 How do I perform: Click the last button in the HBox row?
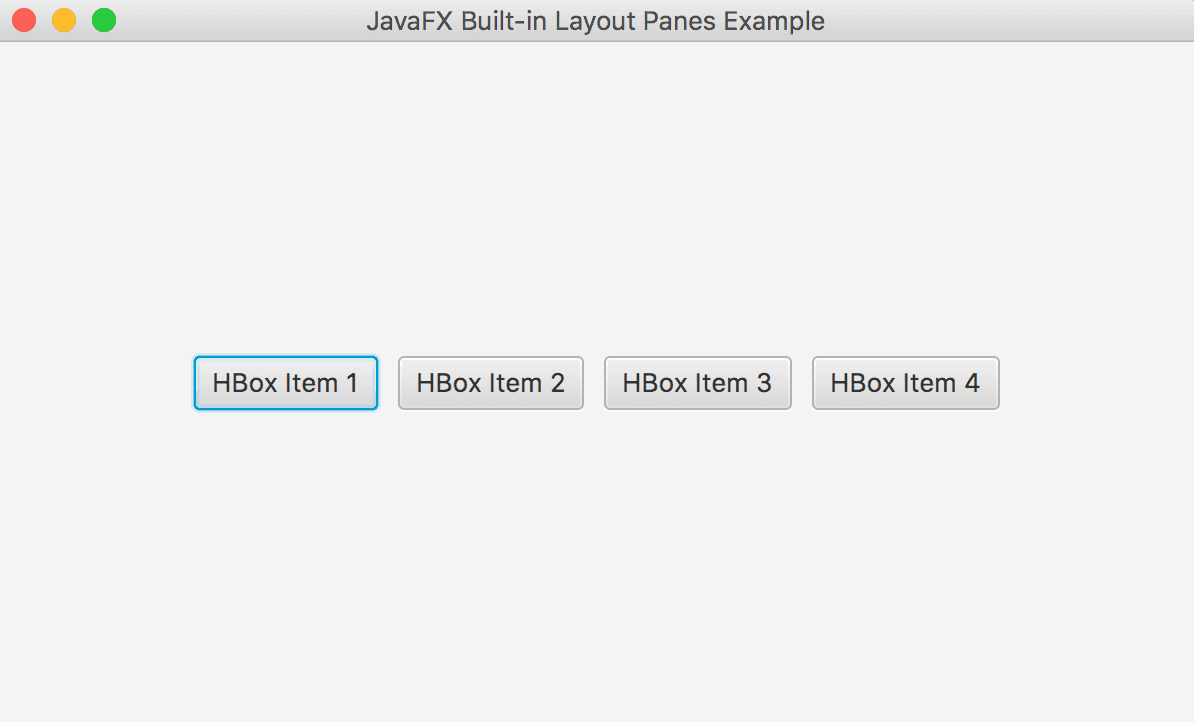pyautogui.click(x=905, y=383)
